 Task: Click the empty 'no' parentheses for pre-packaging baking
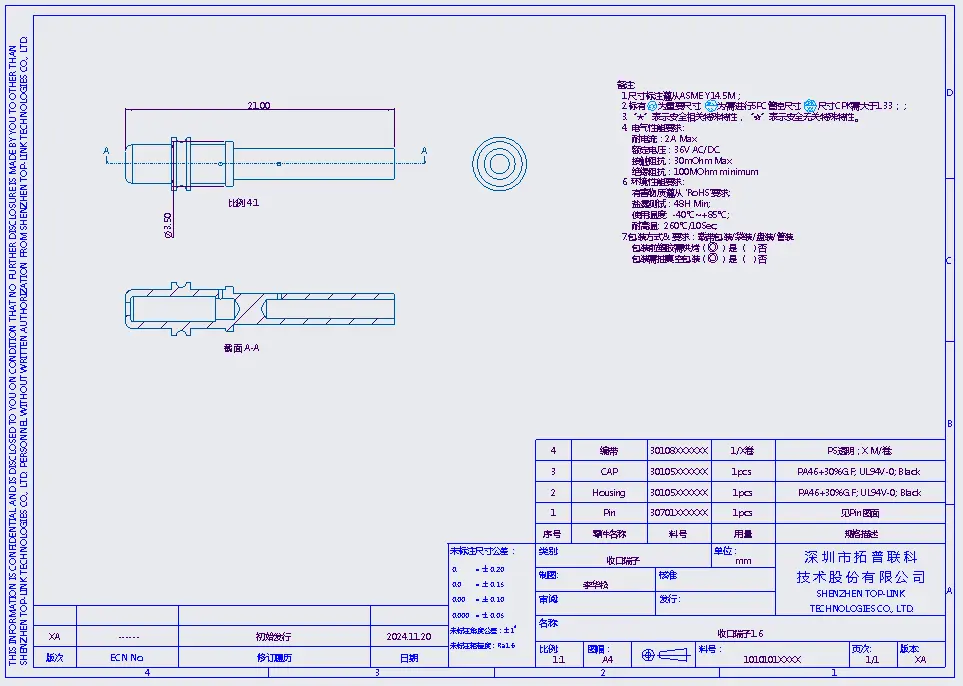748,247
